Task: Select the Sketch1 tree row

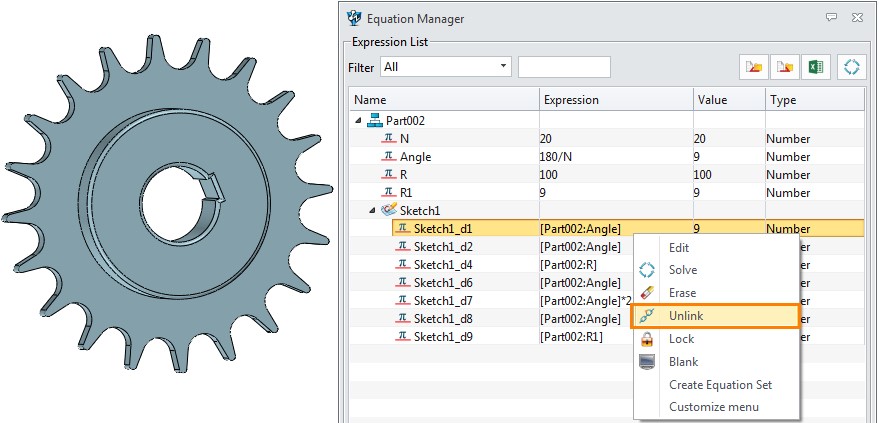Action: (x=608, y=211)
